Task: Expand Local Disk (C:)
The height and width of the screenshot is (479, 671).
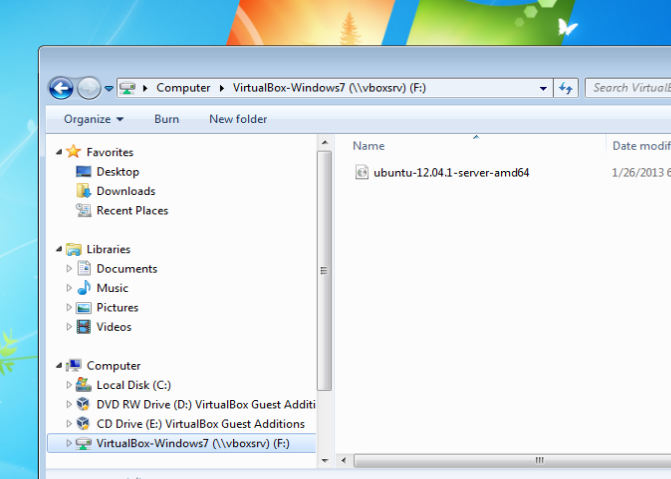Action: [69, 385]
